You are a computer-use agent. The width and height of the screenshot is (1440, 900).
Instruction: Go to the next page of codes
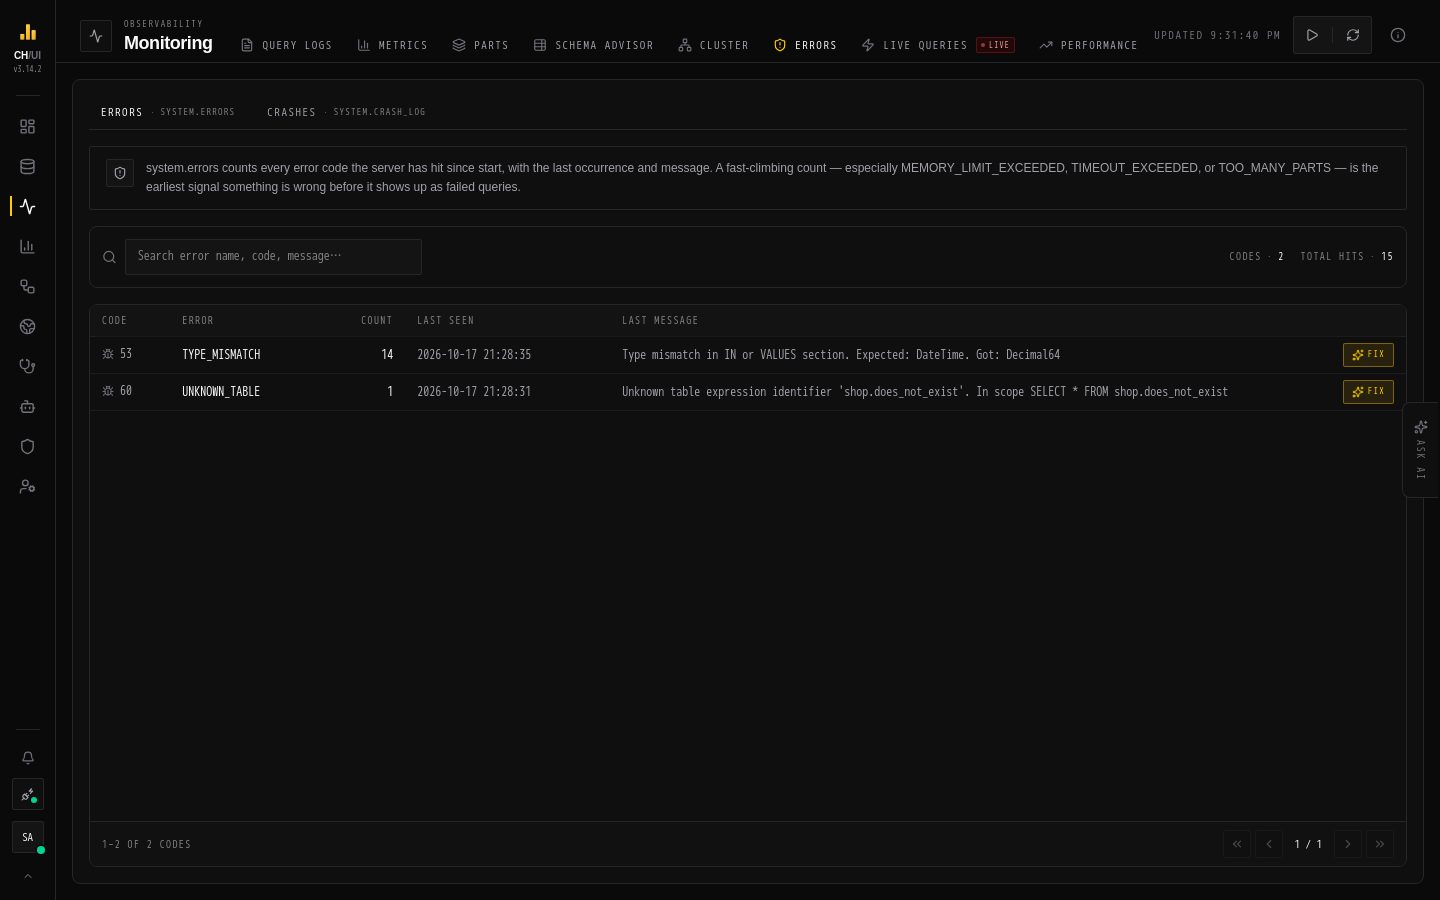coord(1347,844)
